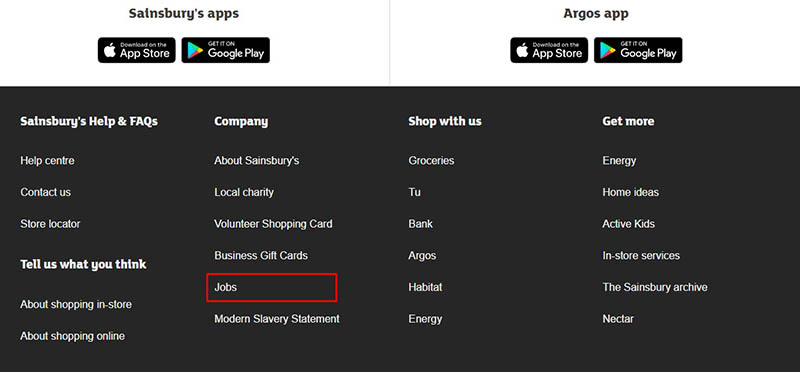This screenshot has width=800, height=372.
Task: Open Business Gift Cards link
Action: (x=261, y=256)
